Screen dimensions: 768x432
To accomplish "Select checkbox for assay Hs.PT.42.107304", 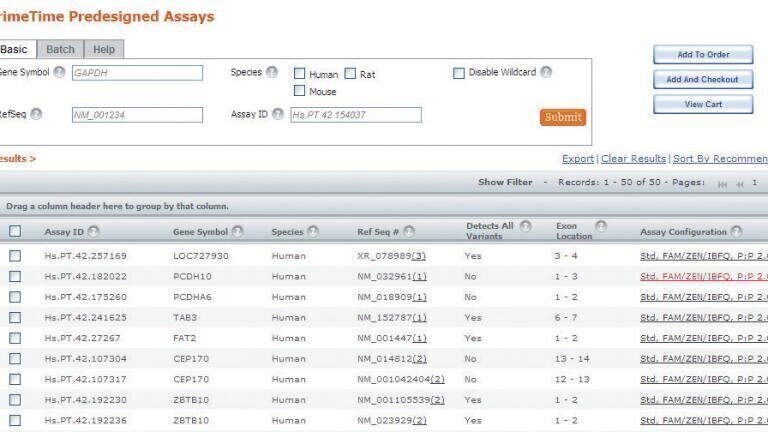I will [x=15, y=359].
